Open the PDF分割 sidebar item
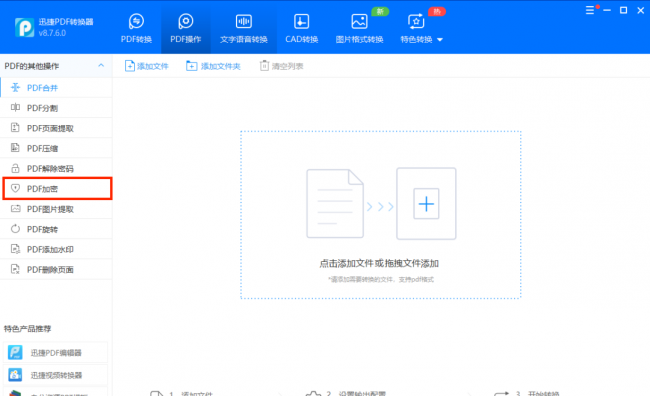The height and width of the screenshot is (396, 650). click(56, 108)
